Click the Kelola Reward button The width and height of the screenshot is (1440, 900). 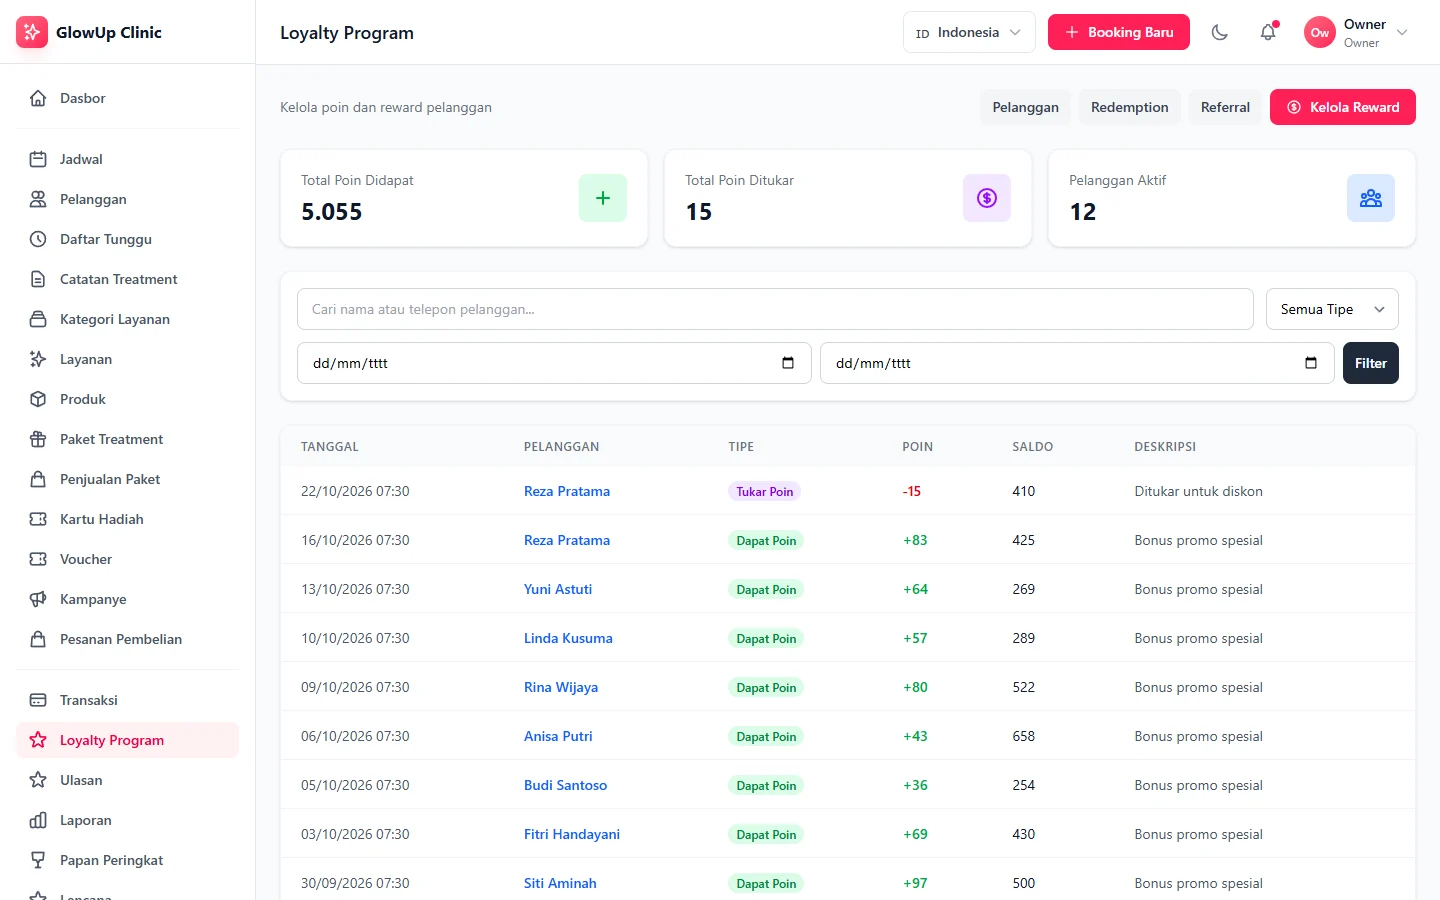click(x=1343, y=107)
